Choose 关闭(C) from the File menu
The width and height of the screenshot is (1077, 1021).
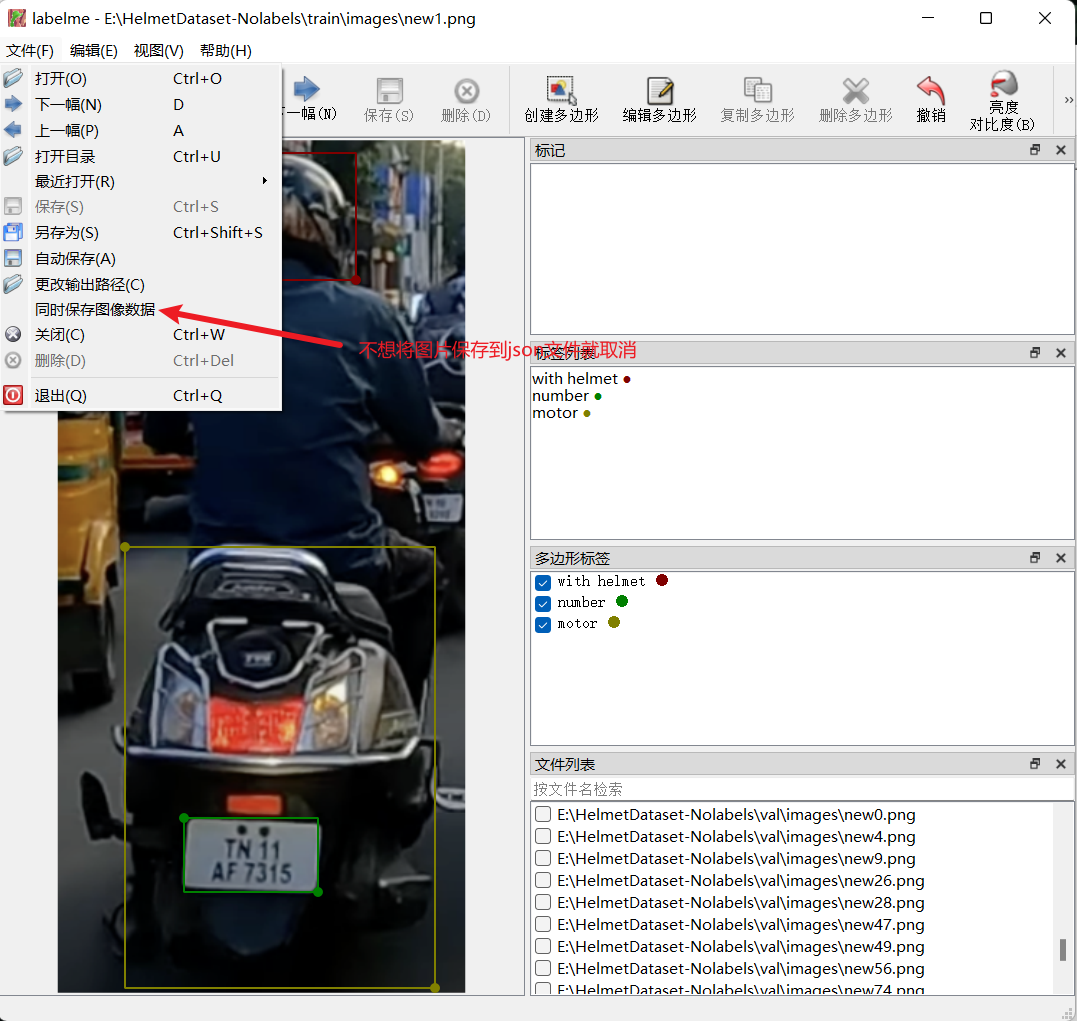click(141, 335)
